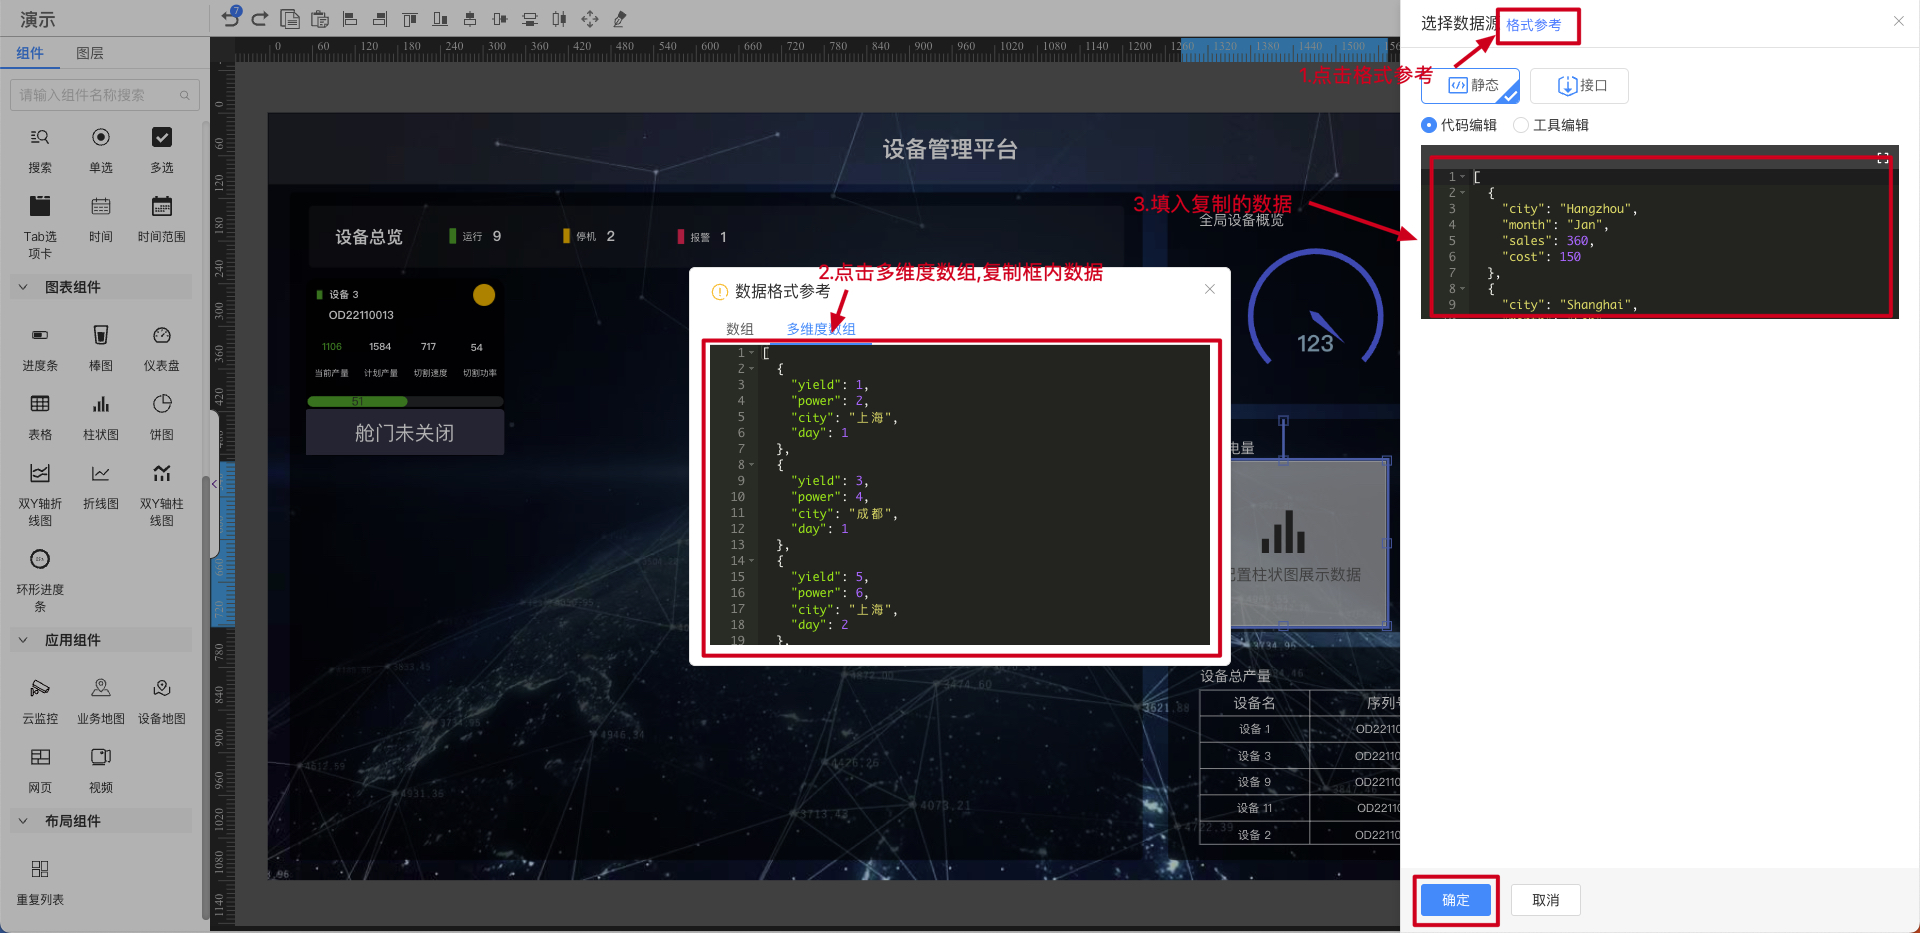Click the 云监控 camera component icon
1920x933 pixels.
point(40,689)
